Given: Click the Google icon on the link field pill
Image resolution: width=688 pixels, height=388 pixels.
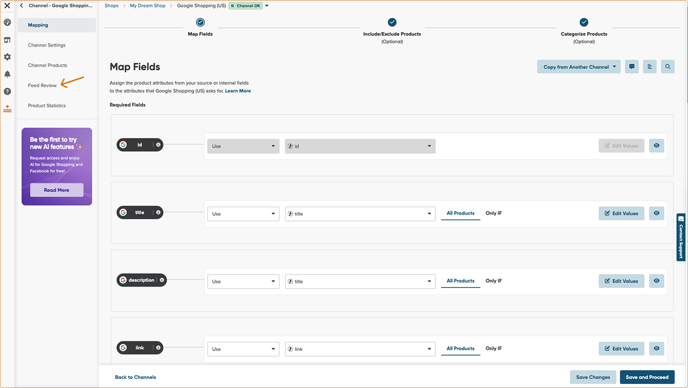Looking at the screenshot, I should coord(123,348).
